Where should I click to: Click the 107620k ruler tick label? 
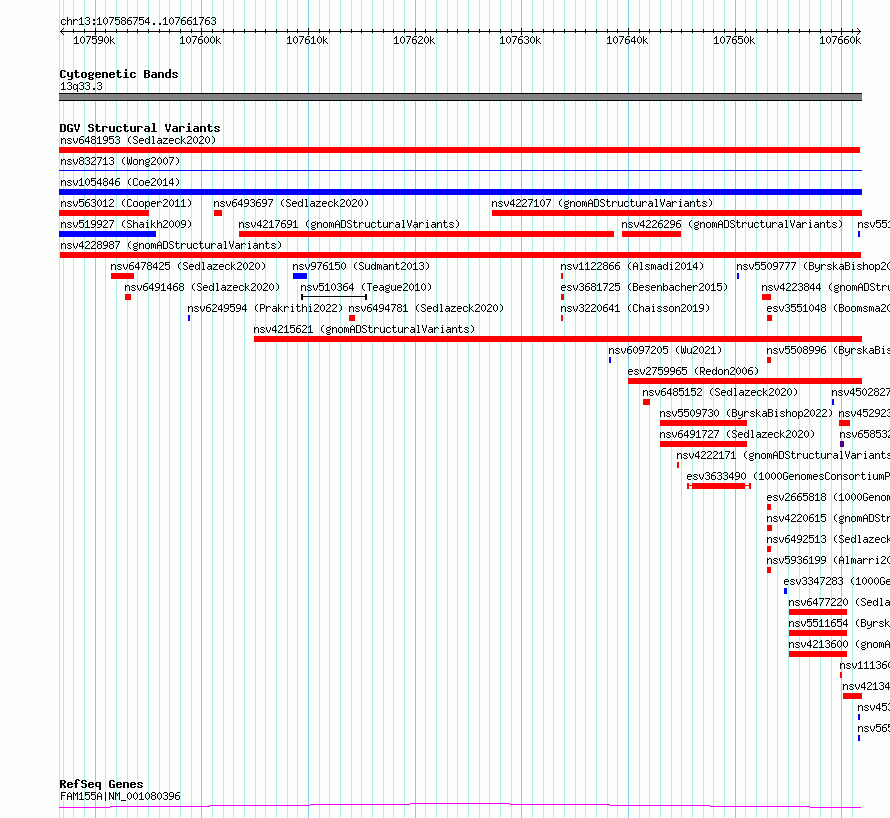point(414,40)
